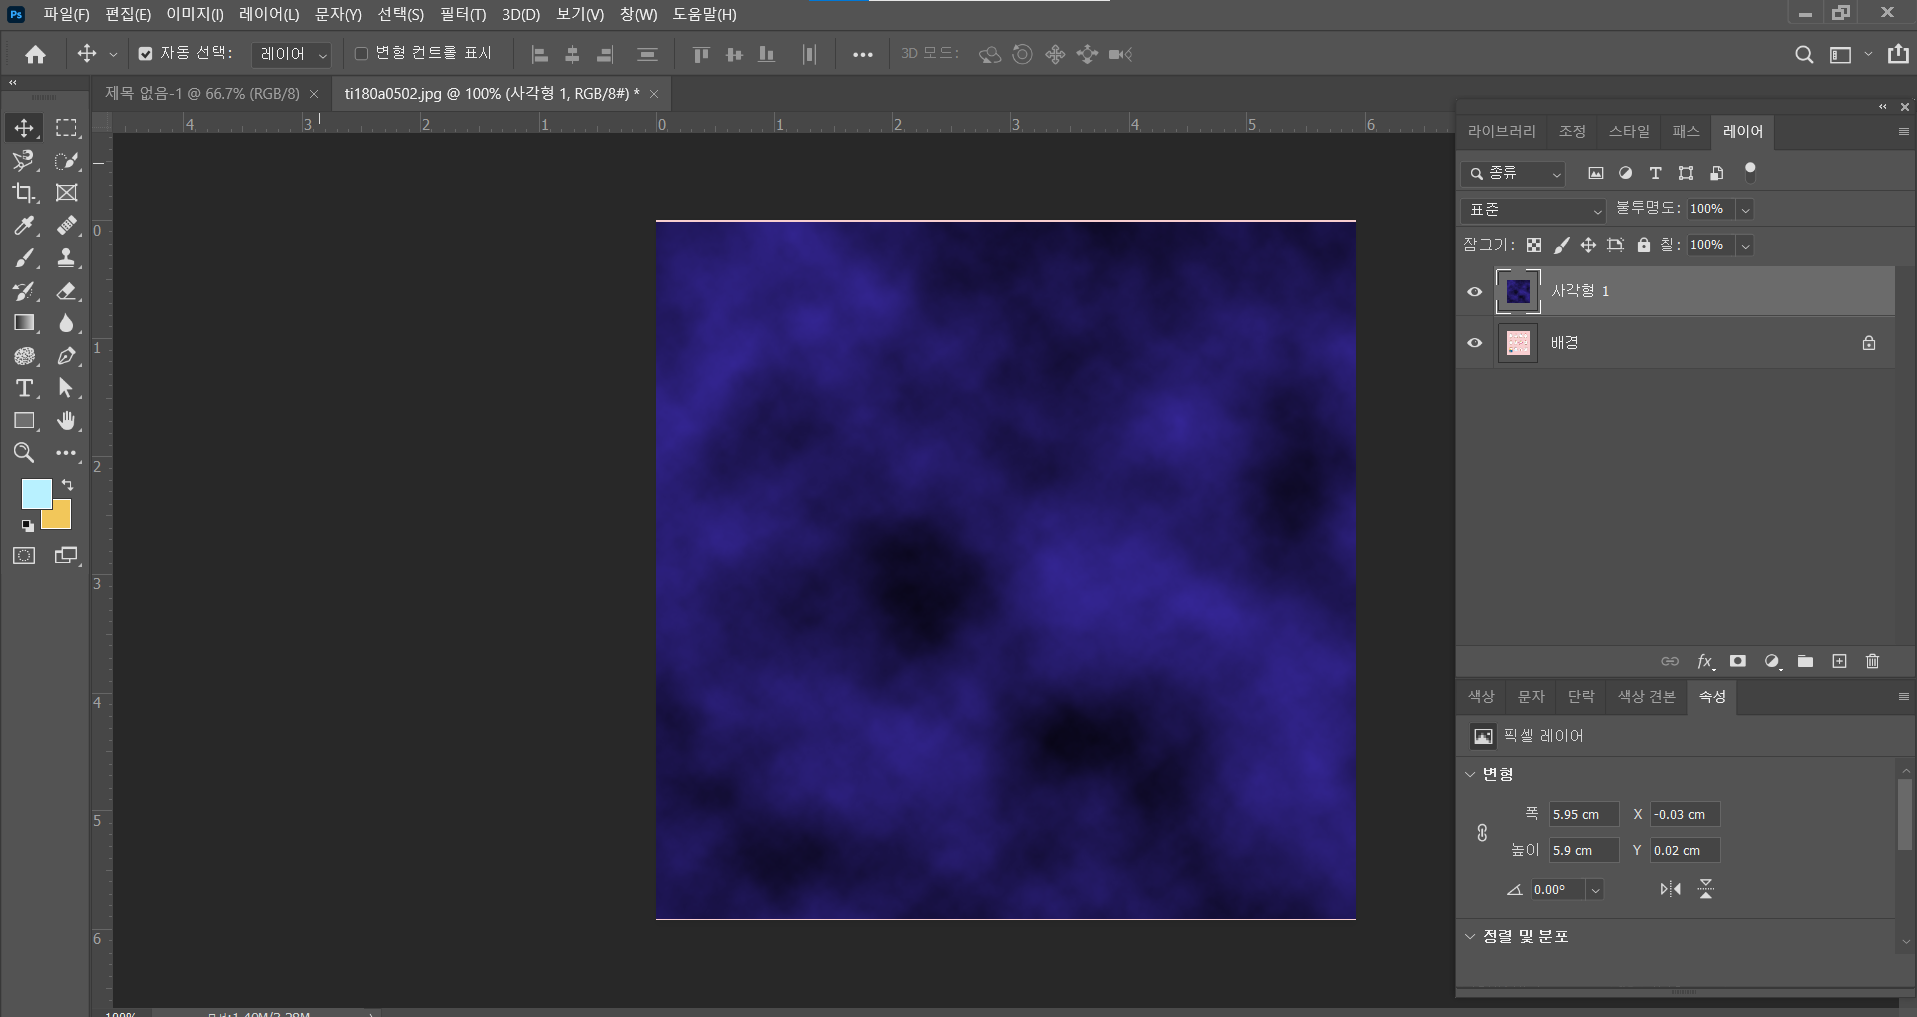Select the Eyedropper tool
Screen dimensions: 1917x1017
(24, 226)
